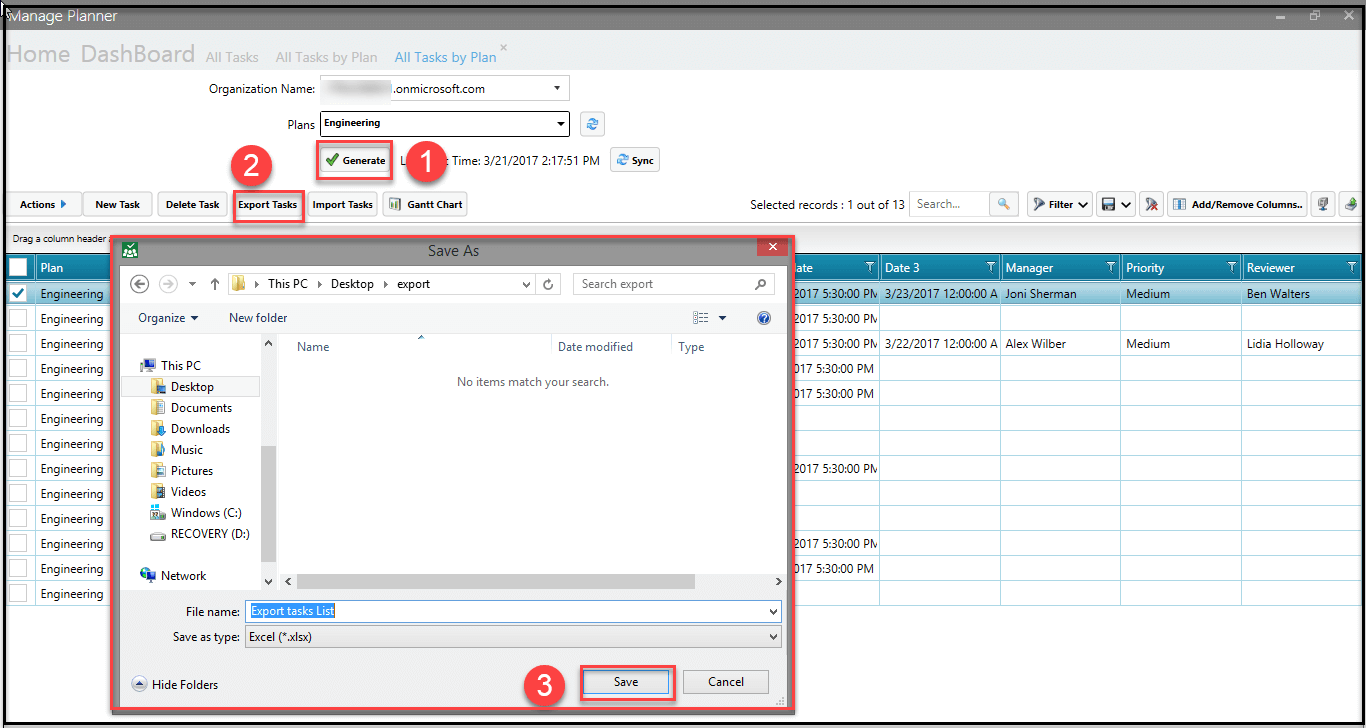
Task: Click Hide Folders in Save As dialog
Action: (175, 684)
